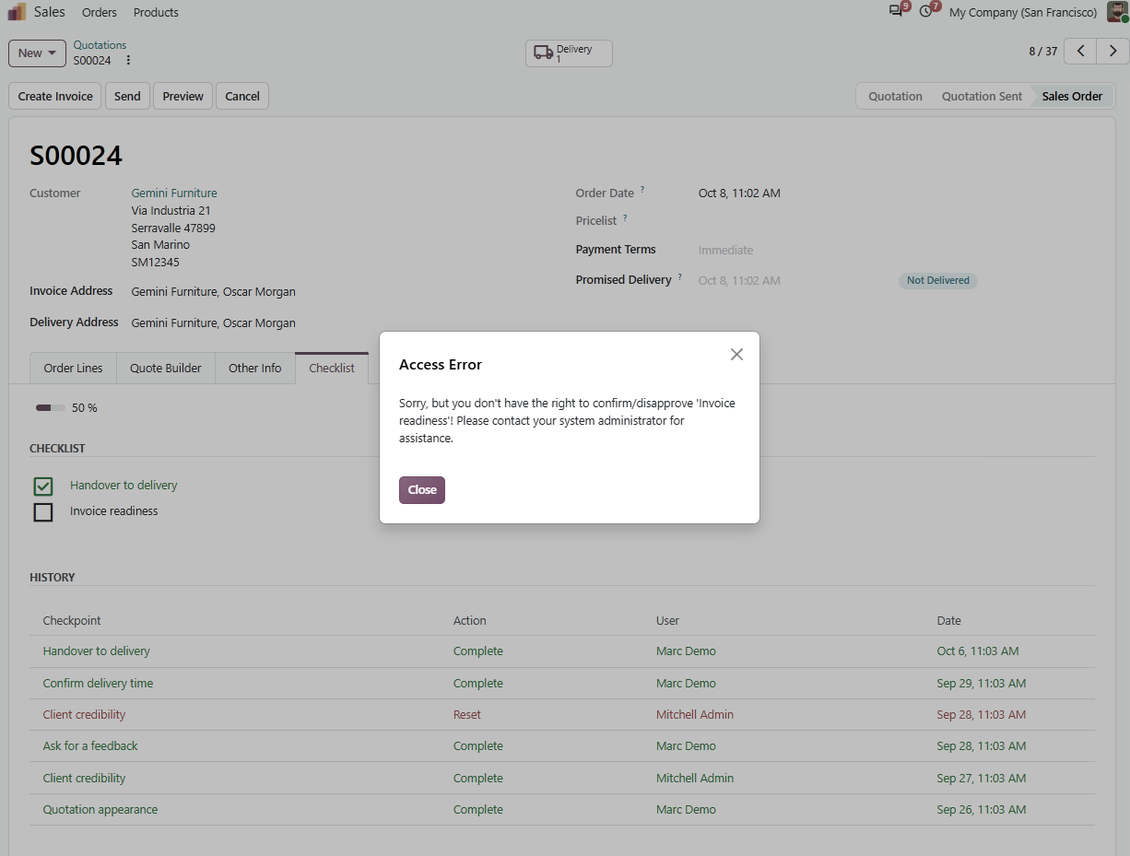Go to previous record arrow
Viewport: 1130px width, 856px height.
coord(1080,51)
